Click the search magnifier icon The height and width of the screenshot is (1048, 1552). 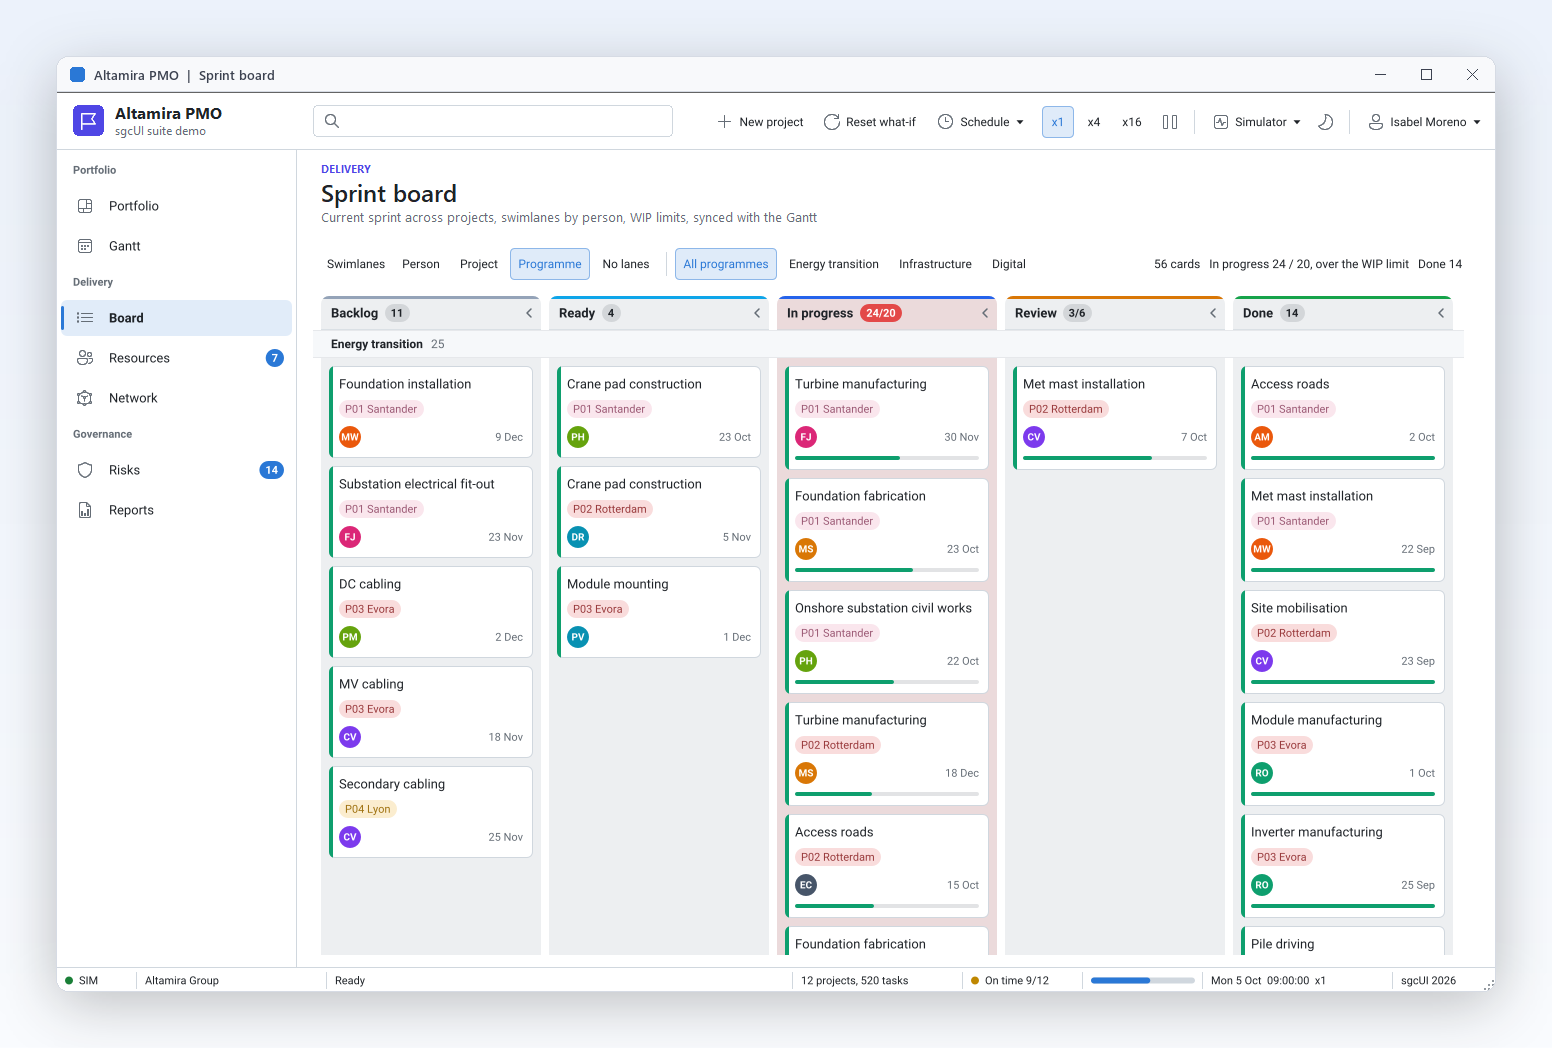332,121
